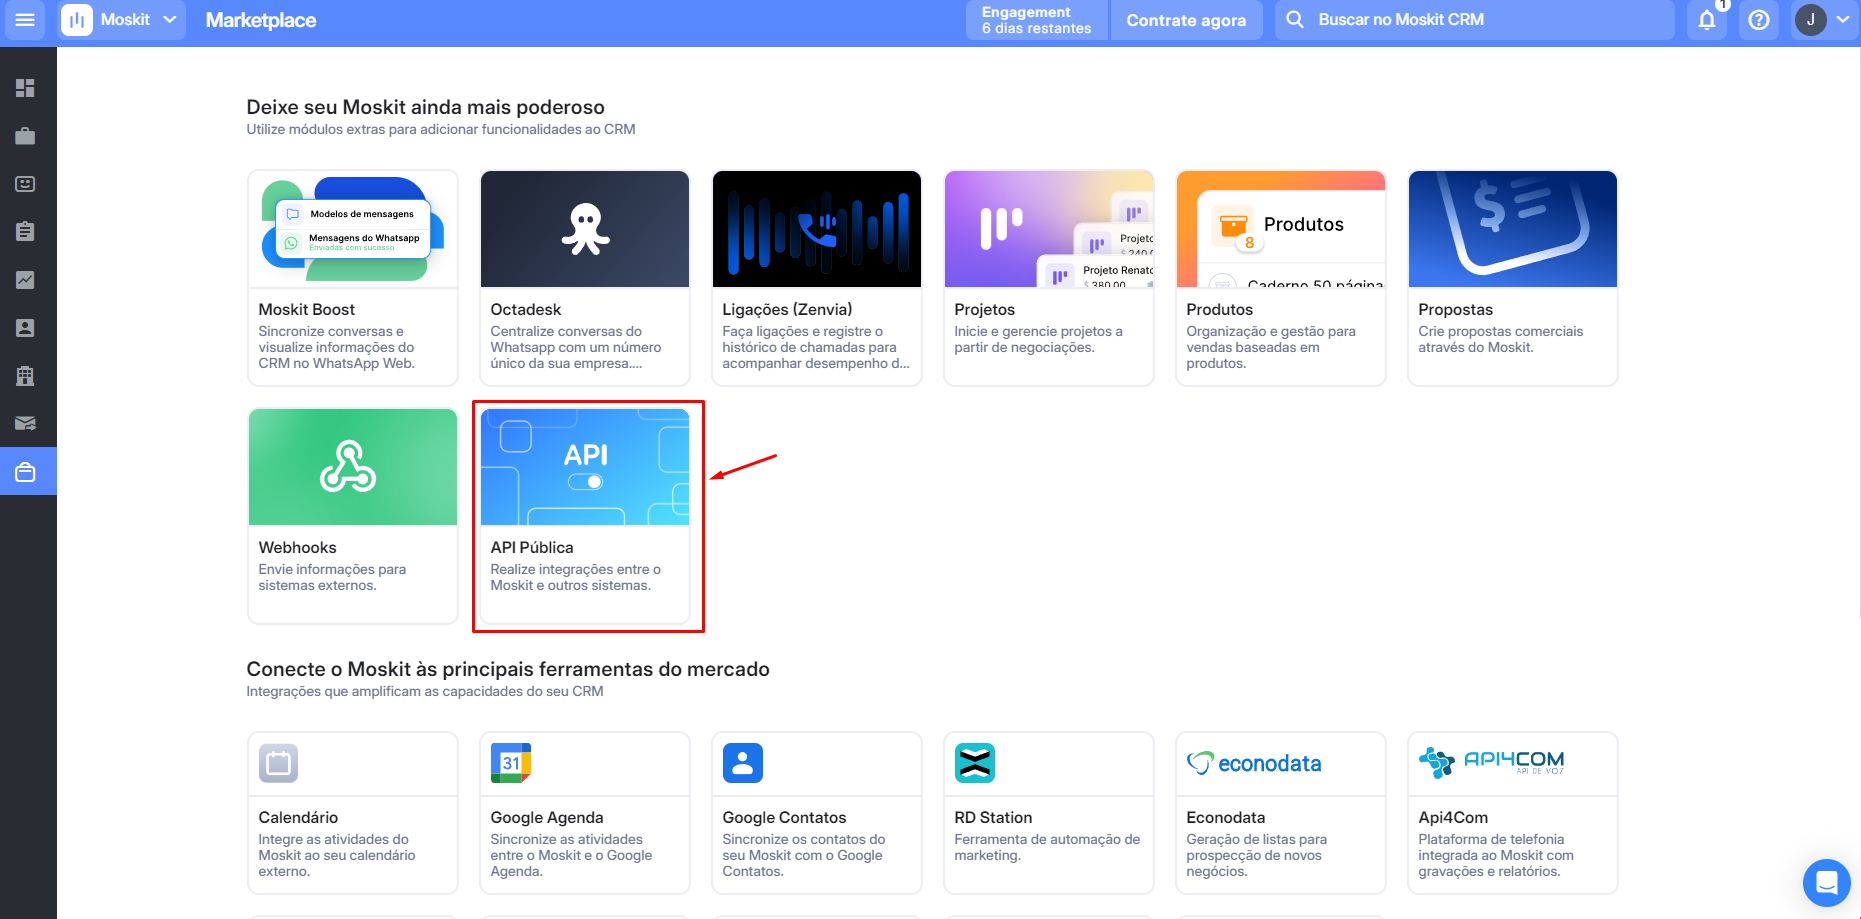The height and width of the screenshot is (919, 1861).
Task: Focus the Buscar no Moskit CRM search field
Action: point(1474,20)
